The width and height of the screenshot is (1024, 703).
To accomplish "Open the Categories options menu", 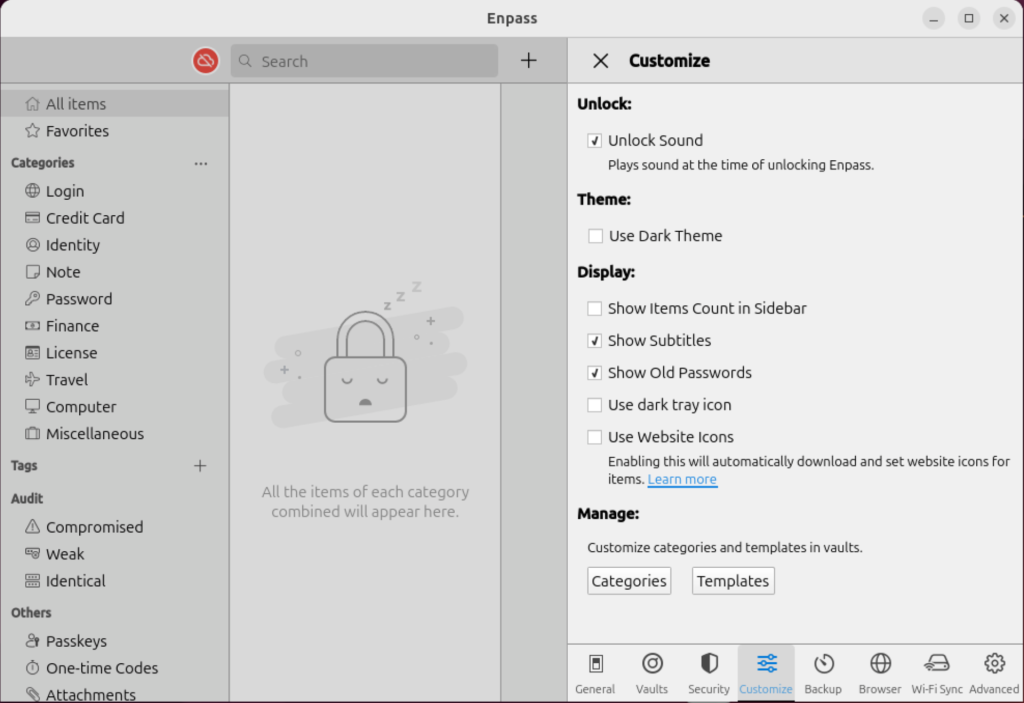I will click(x=200, y=163).
